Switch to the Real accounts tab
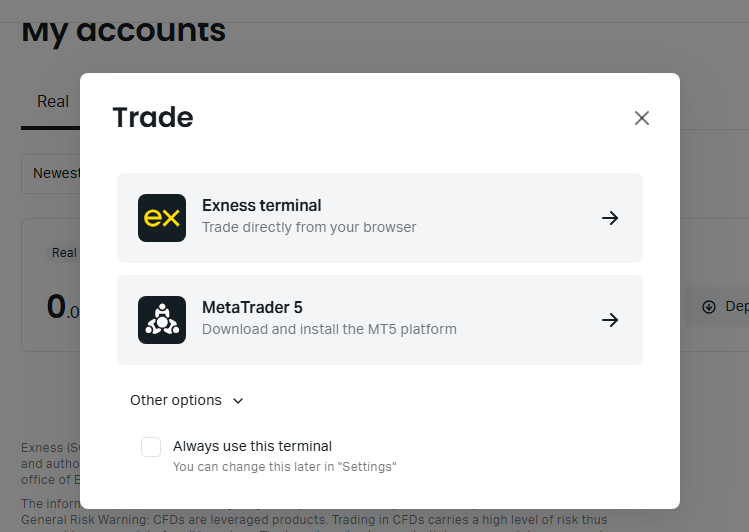 tap(52, 101)
